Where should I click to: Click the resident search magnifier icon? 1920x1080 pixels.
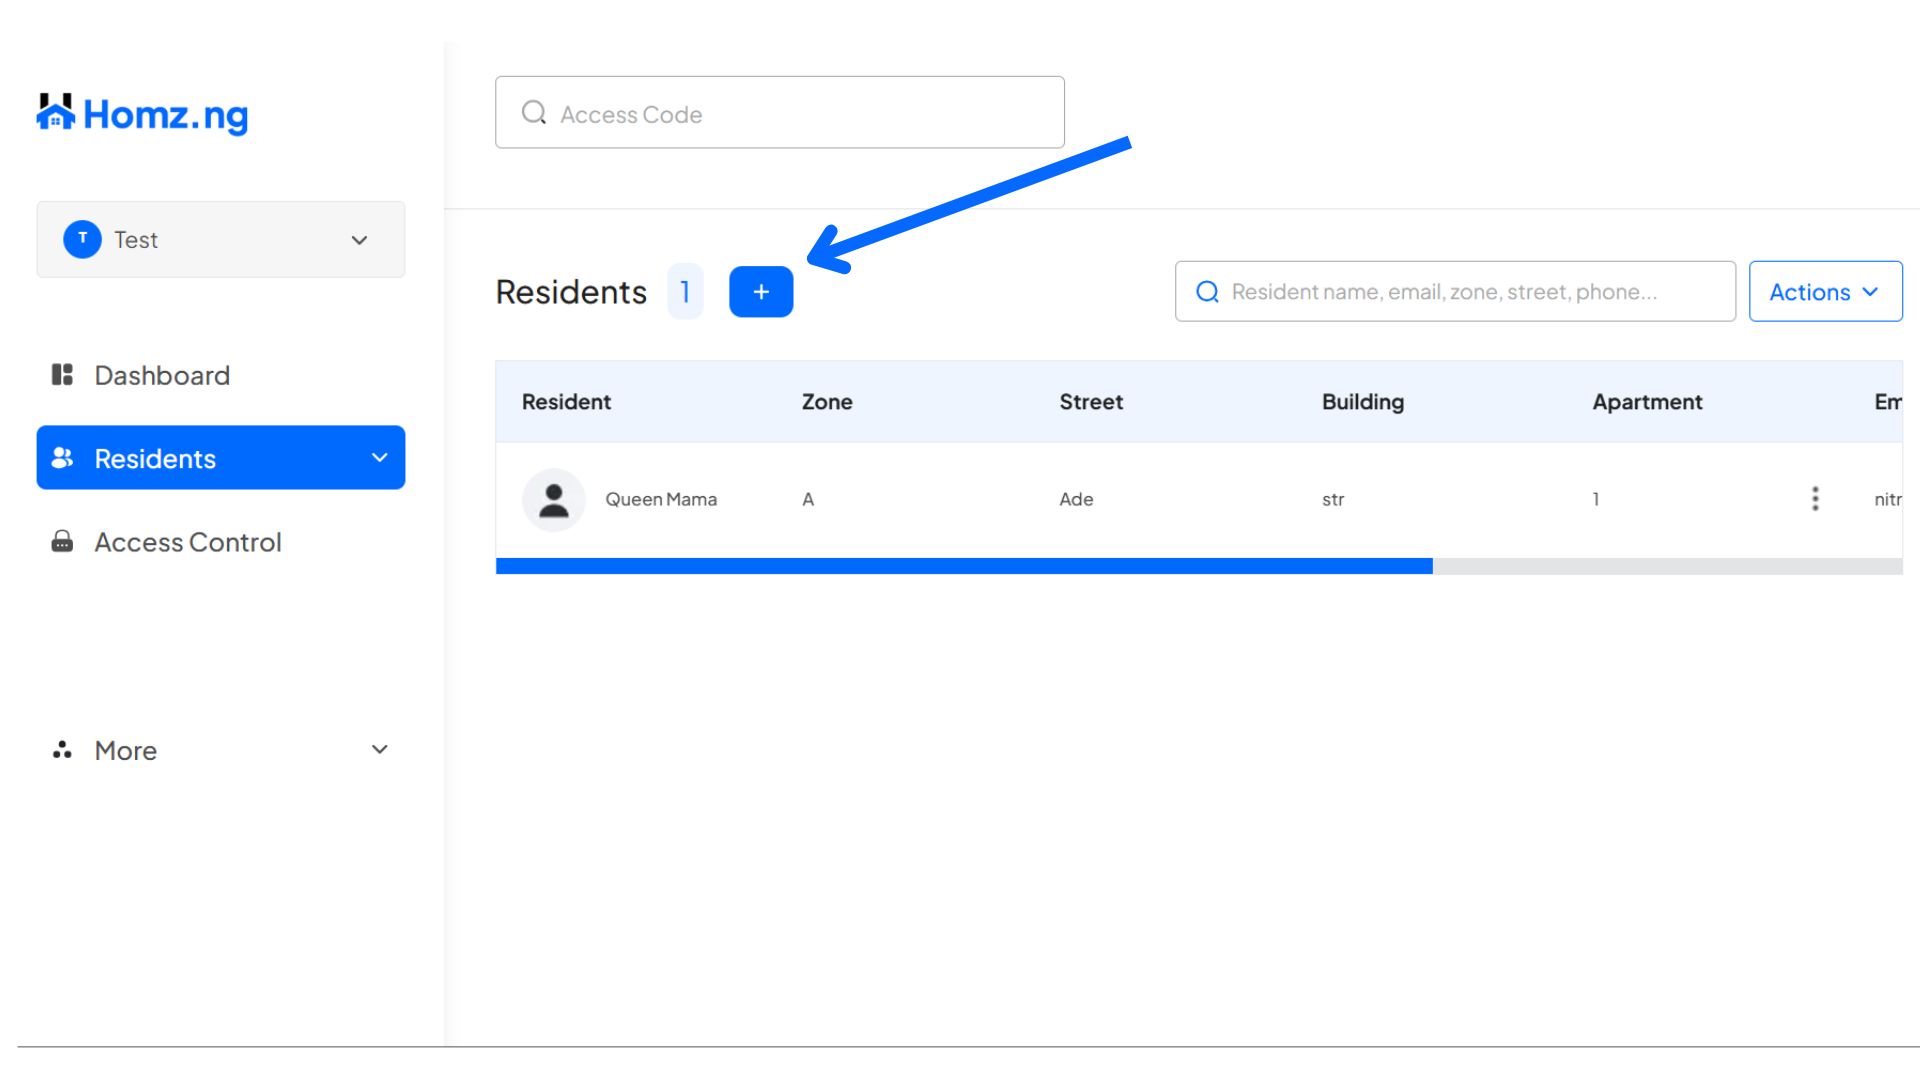1208,292
